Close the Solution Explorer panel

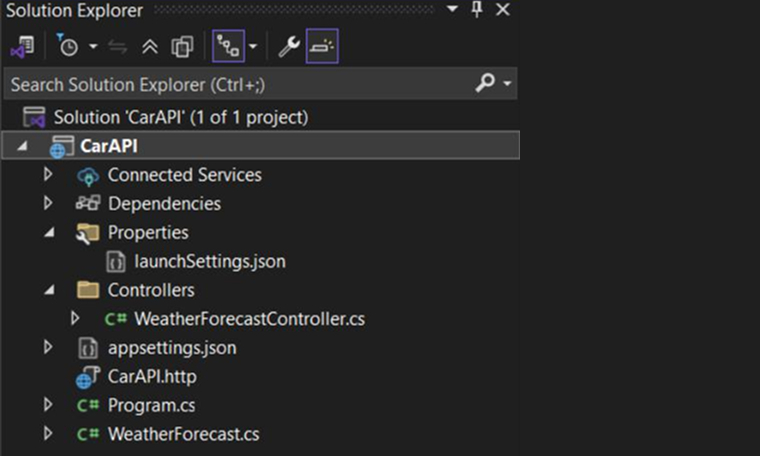[x=503, y=9]
